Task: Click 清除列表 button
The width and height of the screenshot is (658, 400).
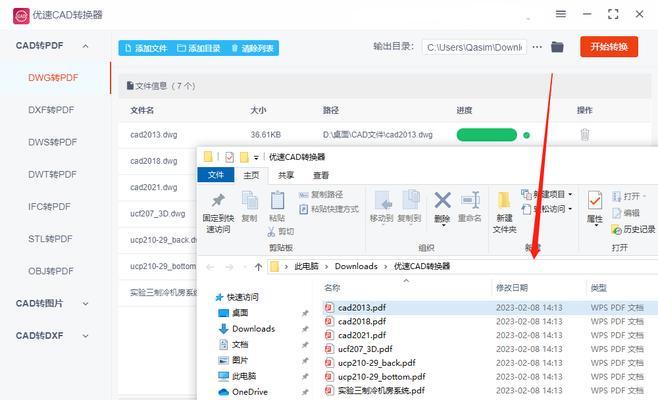Action: [x=252, y=48]
